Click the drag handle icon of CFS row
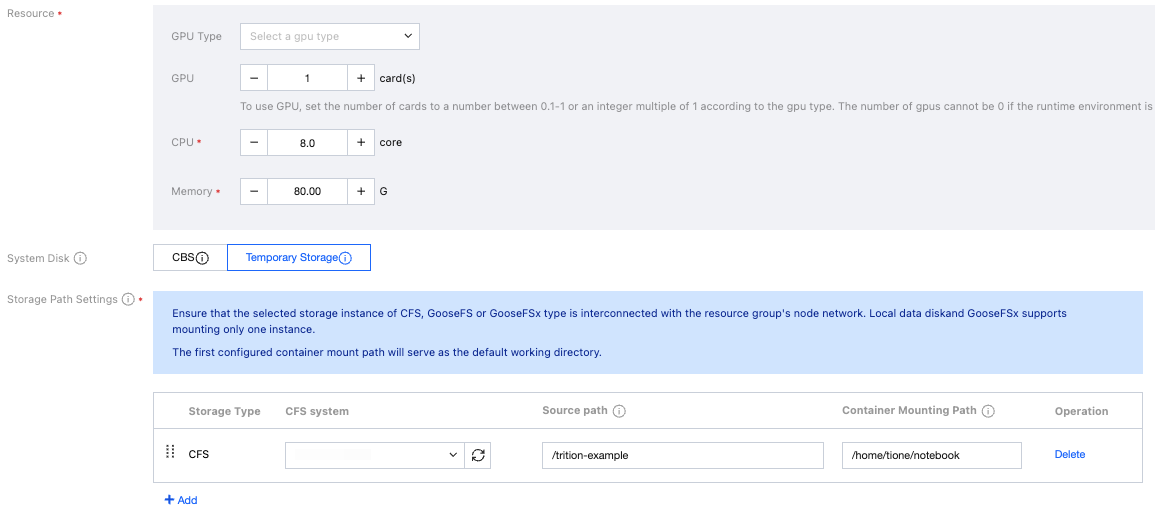 169,452
